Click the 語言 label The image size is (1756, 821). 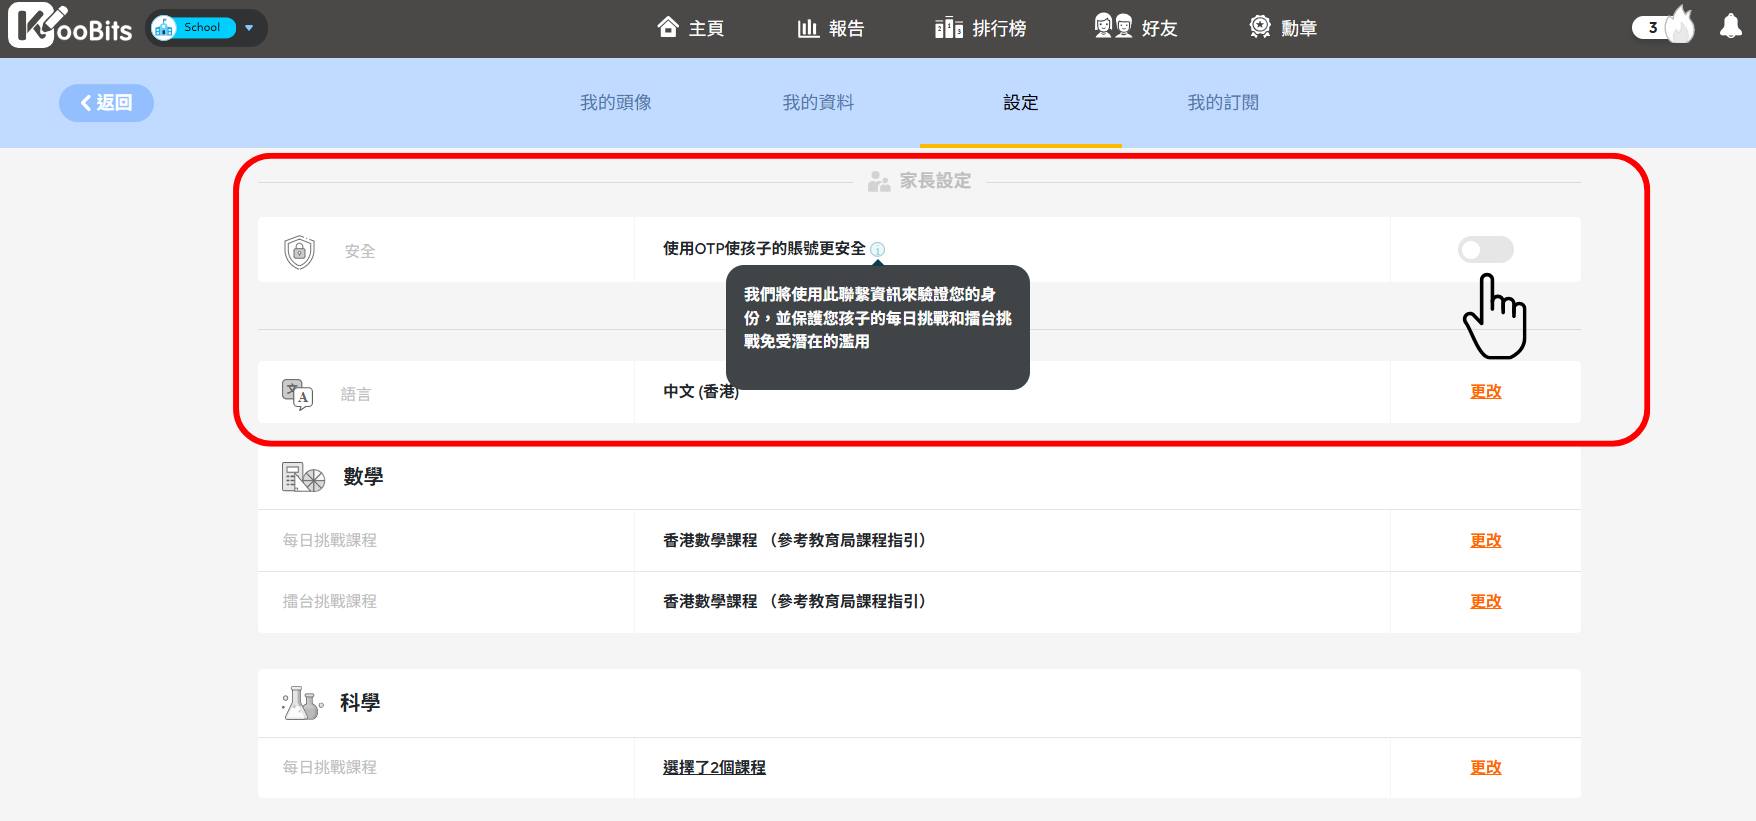pos(356,395)
